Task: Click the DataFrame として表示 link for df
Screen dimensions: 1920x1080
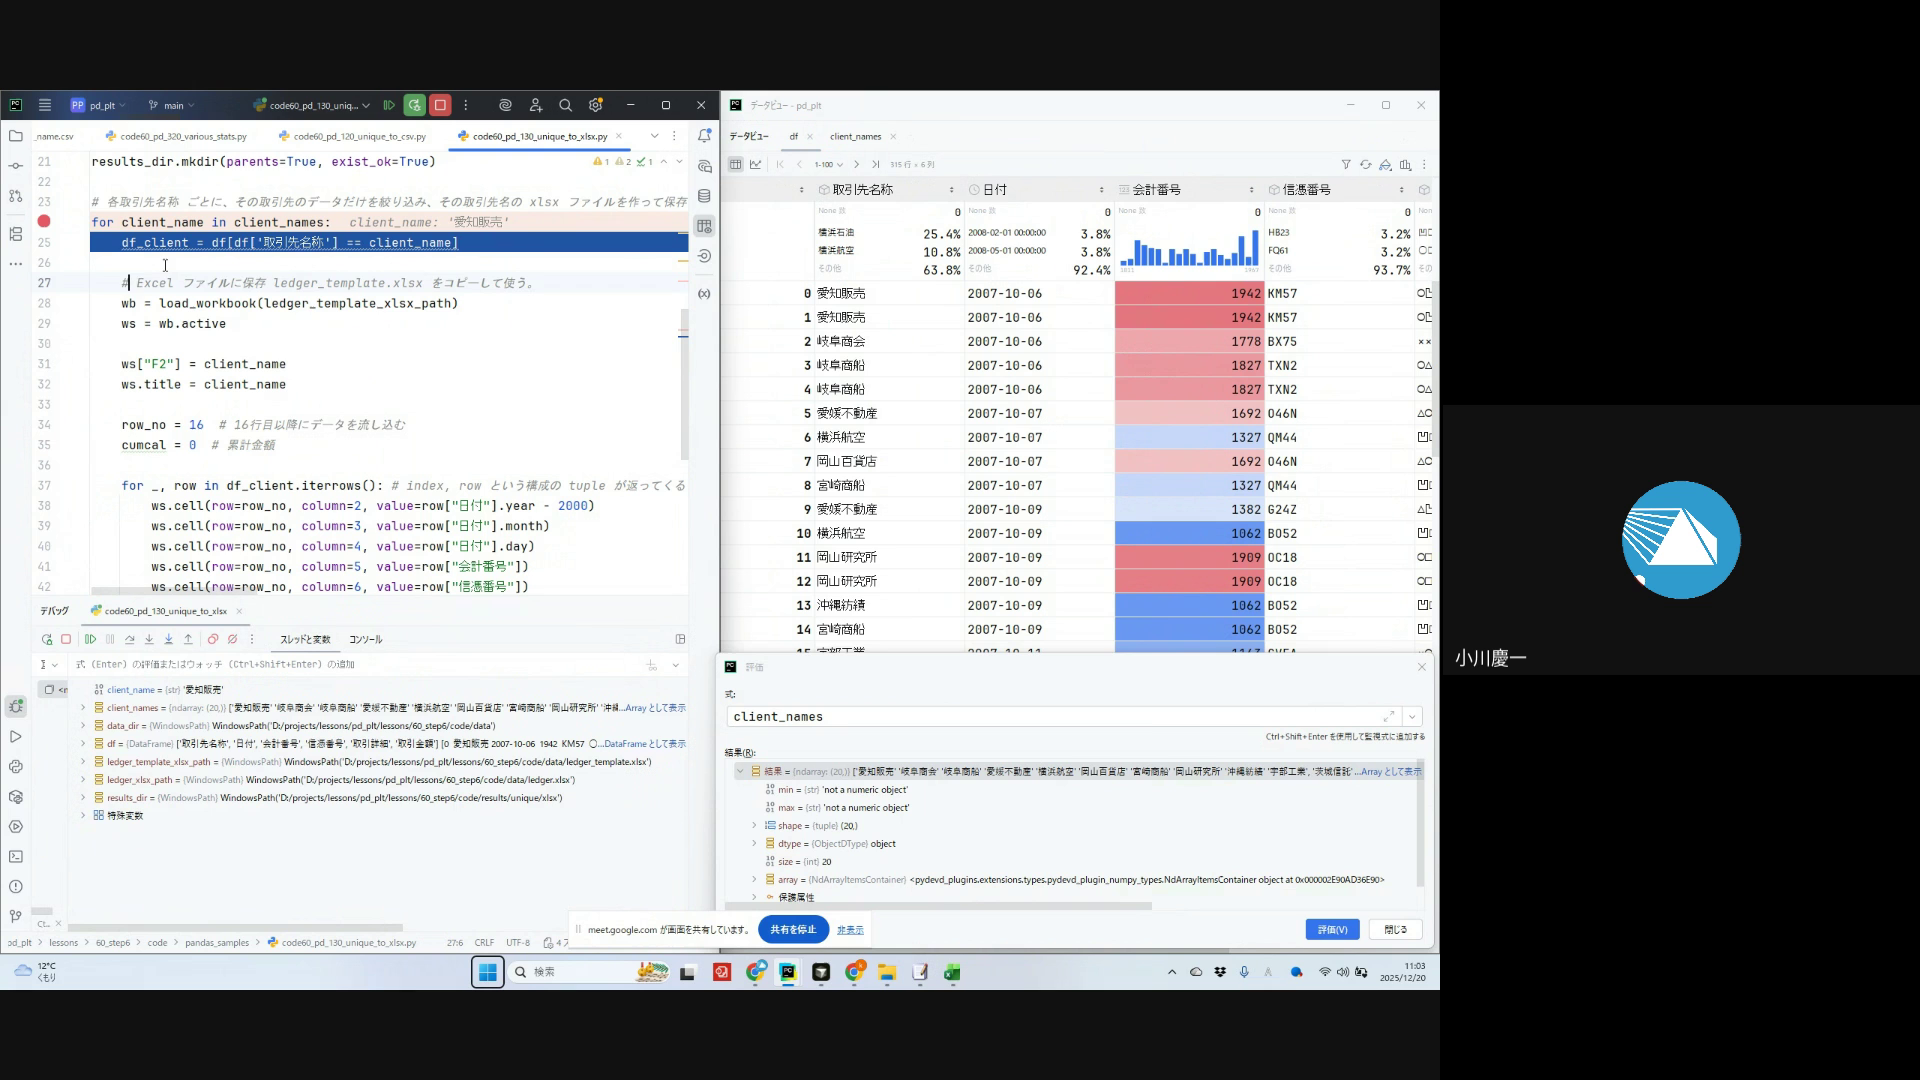Action: point(644,744)
